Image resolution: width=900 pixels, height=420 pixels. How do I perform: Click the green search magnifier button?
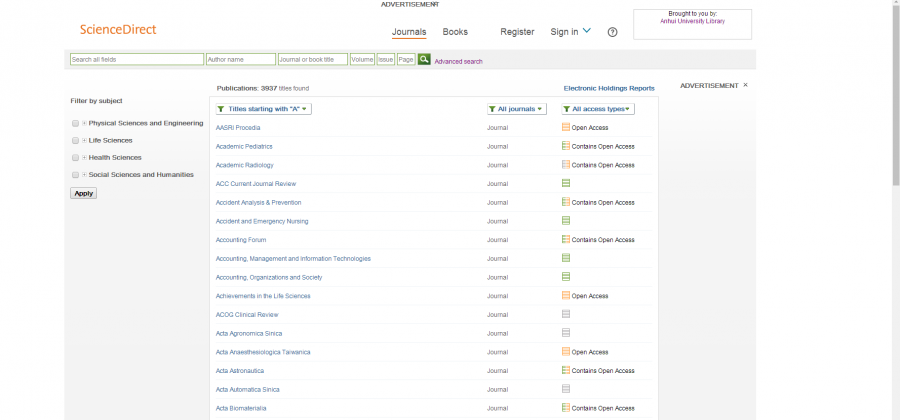coord(424,59)
